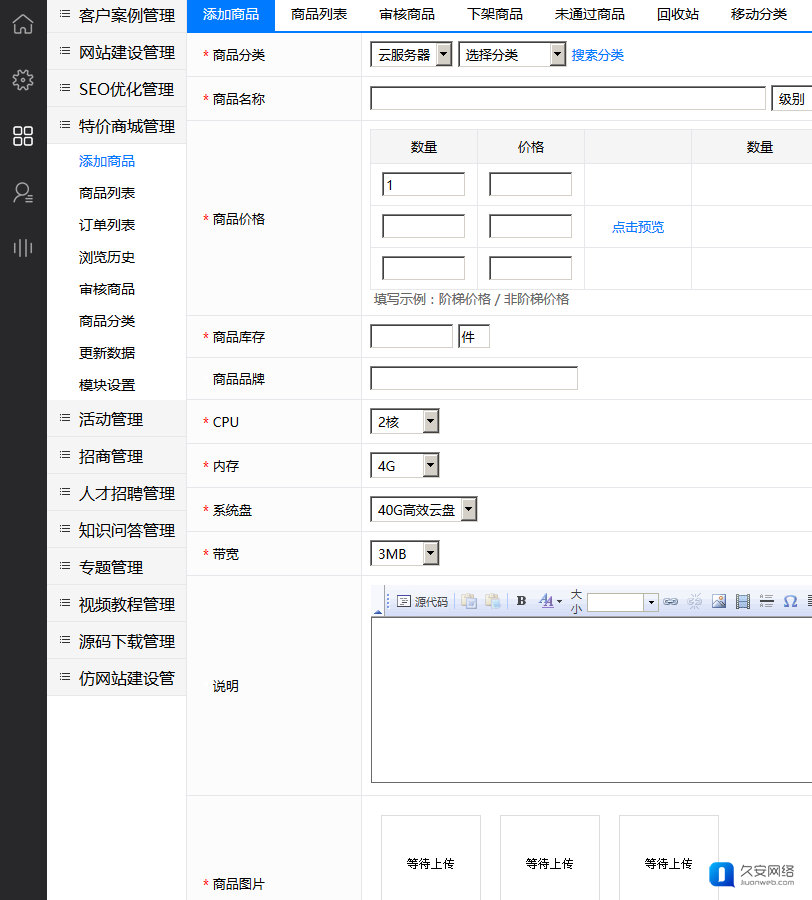Open the 内存 dropdown showing 4G
812x900 pixels.
coord(404,466)
